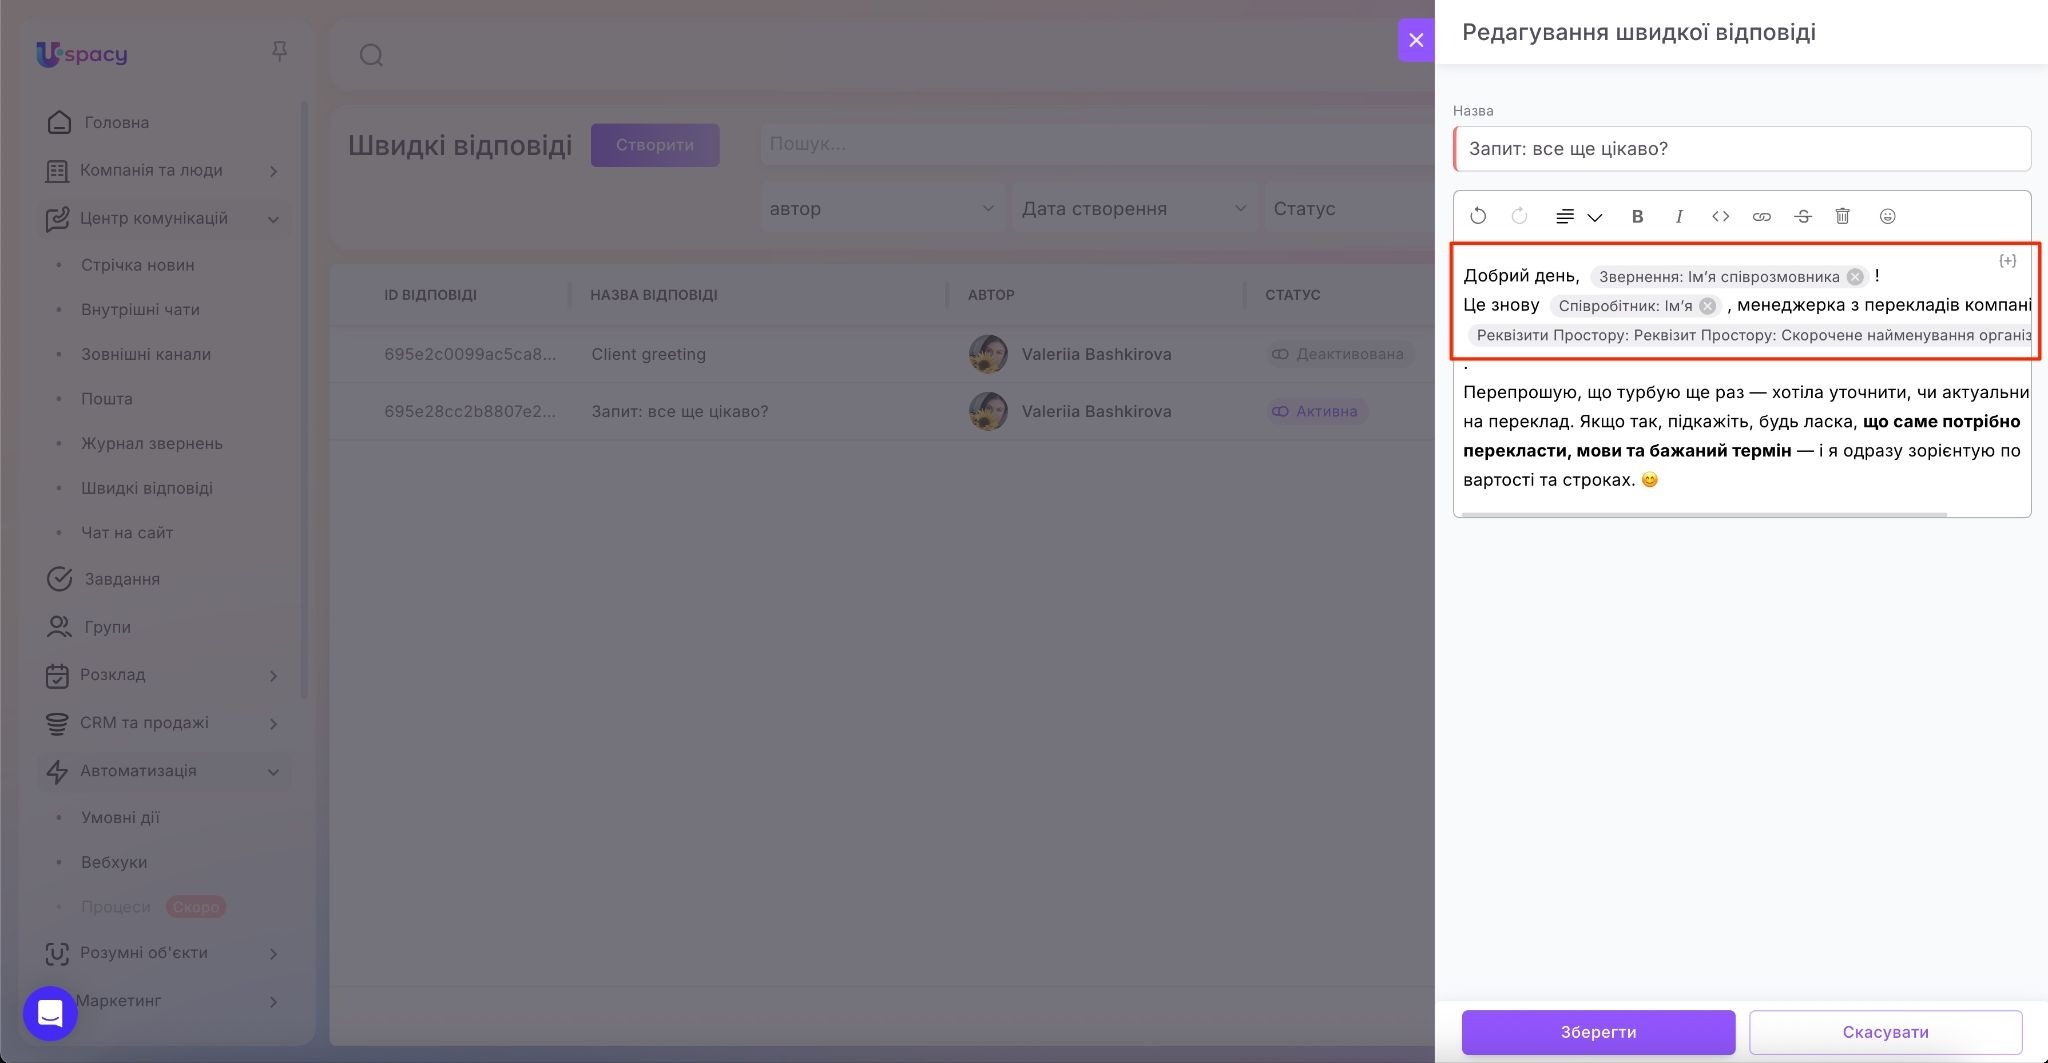Open the emoji picker
The width and height of the screenshot is (2048, 1063).
[1887, 216]
